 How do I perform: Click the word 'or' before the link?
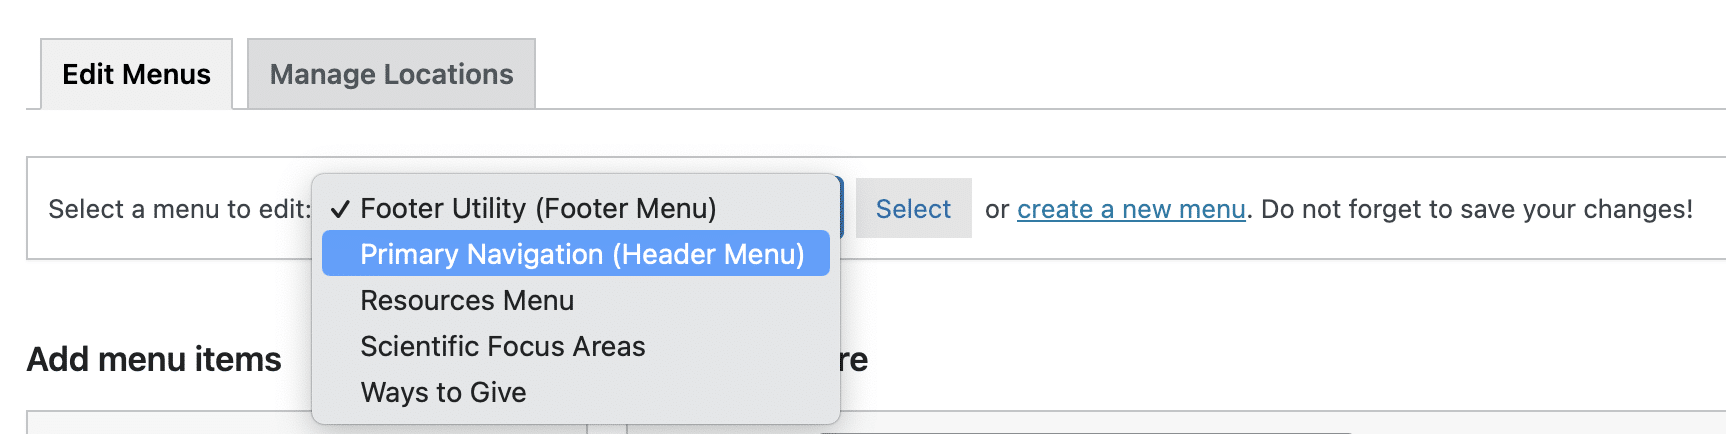coord(996,209)
